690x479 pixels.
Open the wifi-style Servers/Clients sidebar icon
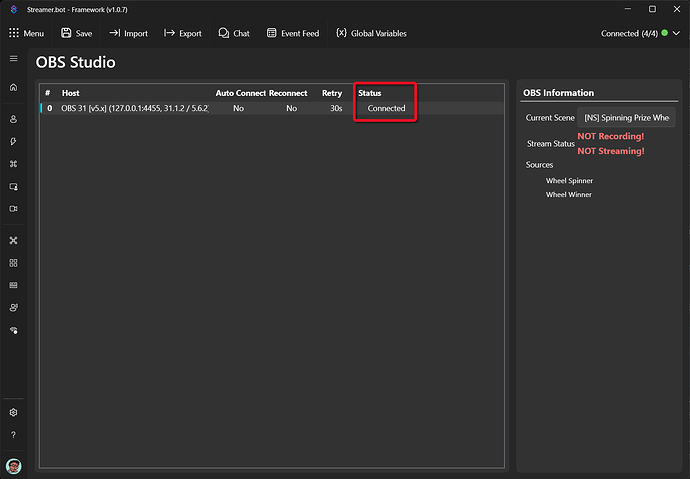14,330
